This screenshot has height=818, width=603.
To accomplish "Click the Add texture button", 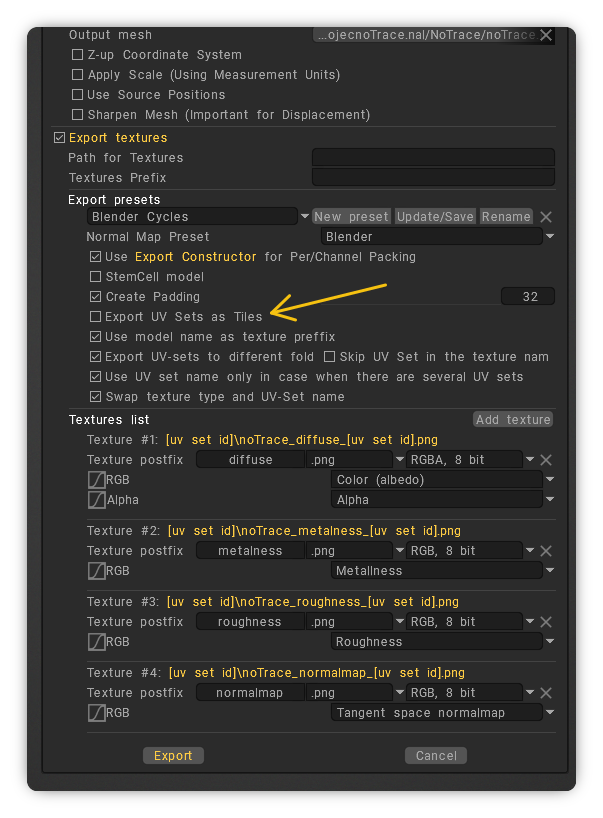I will (513, 420).
